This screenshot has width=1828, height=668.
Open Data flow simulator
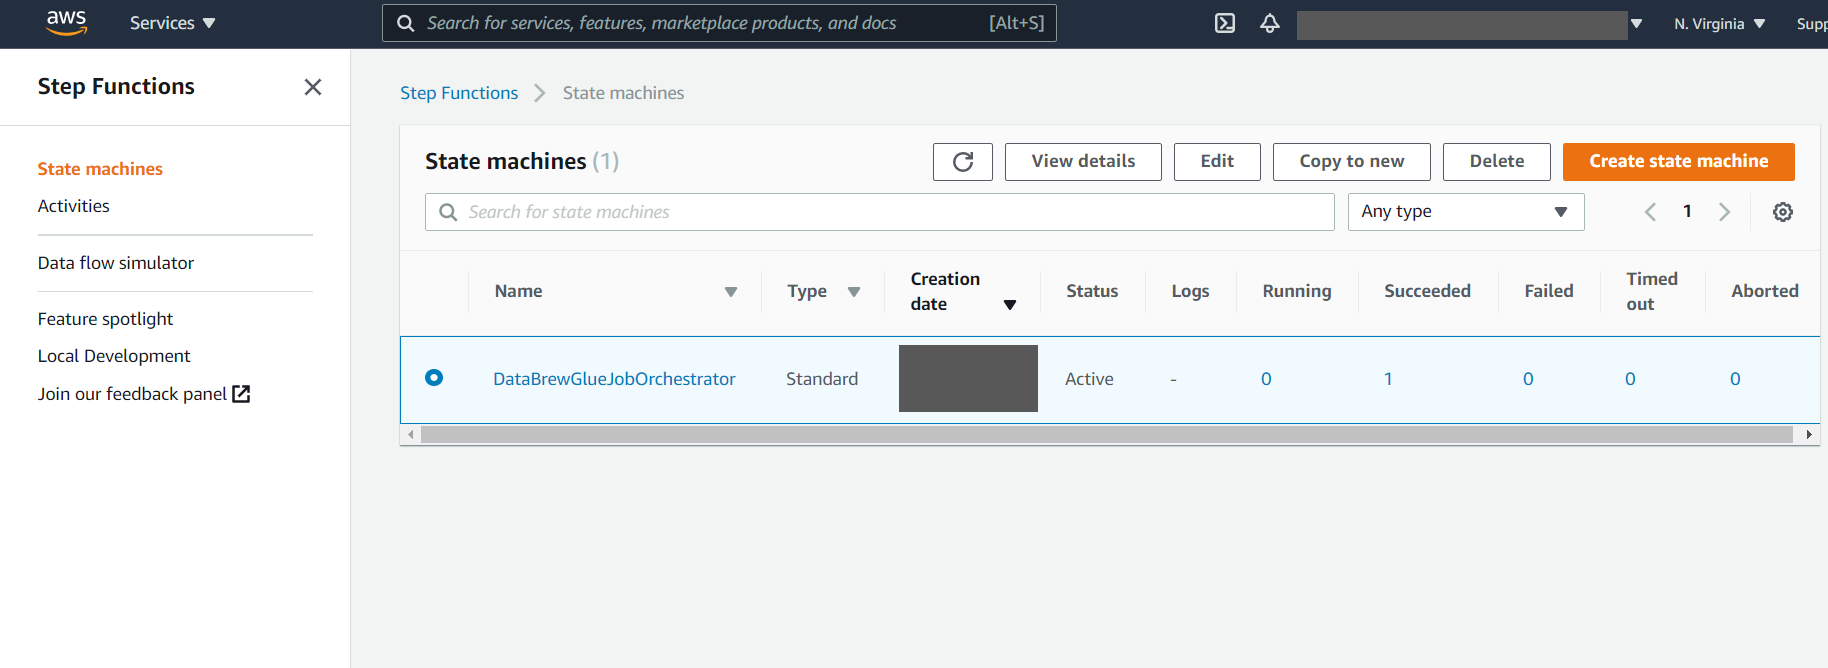(x=116, y=263)
